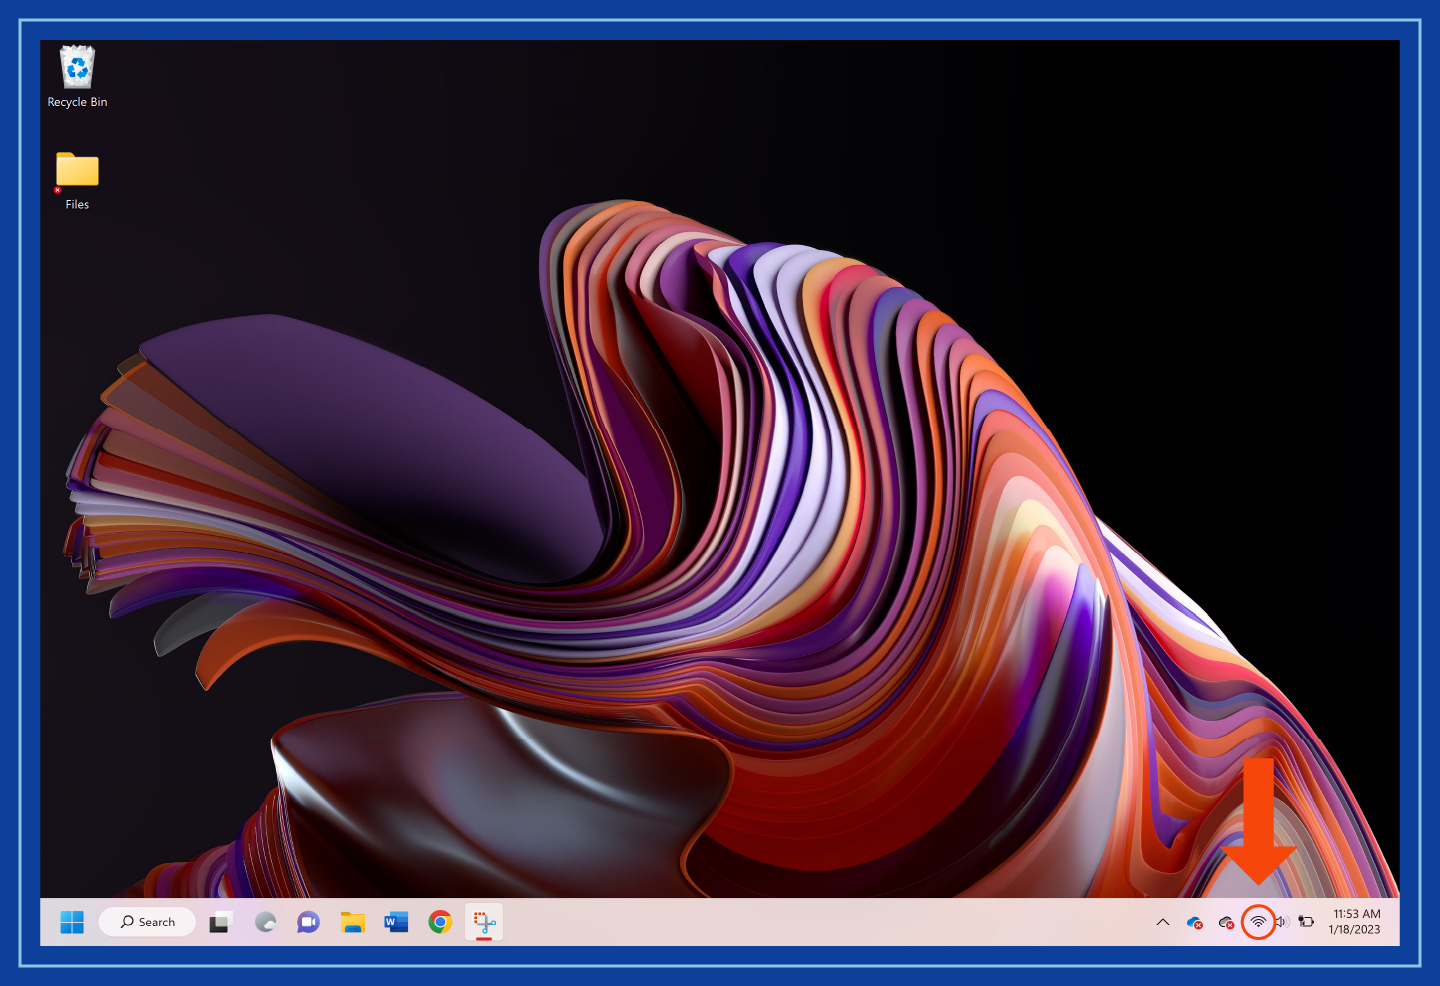Open Task View from the taskbar
The height and width of the screenshot is (986, 1440).
221,922
